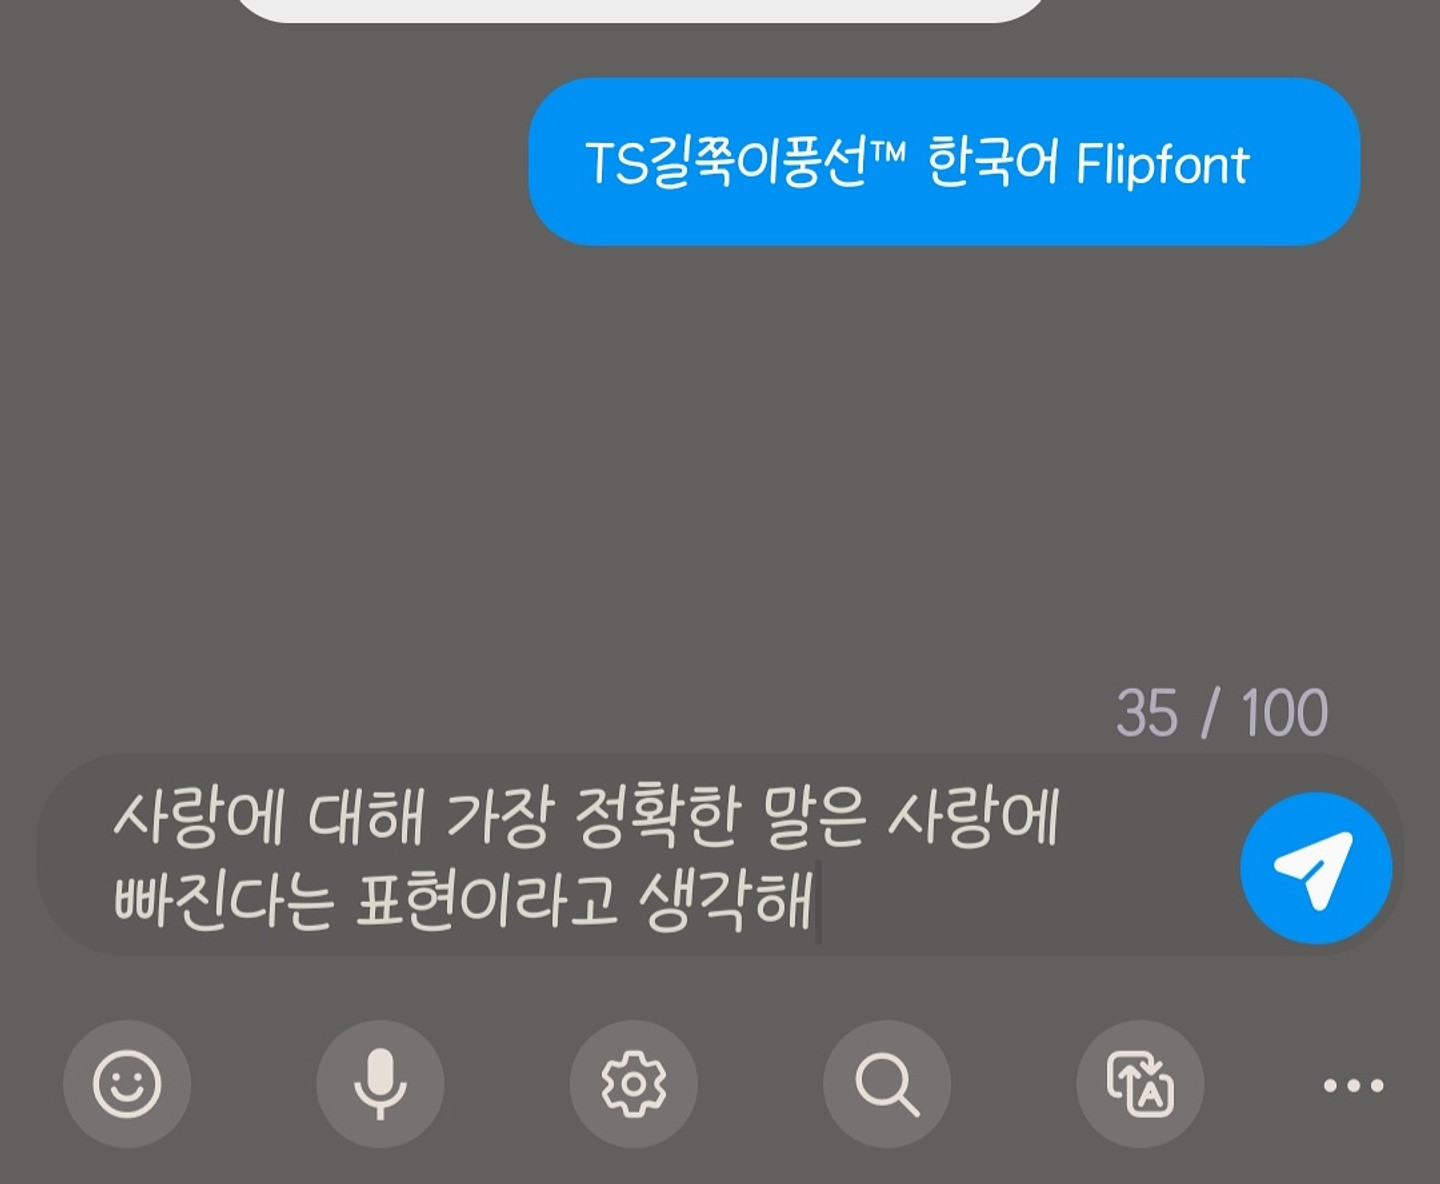
Task: Tap the 35 / 100 character counter
Action: [x=1222, y=713]
